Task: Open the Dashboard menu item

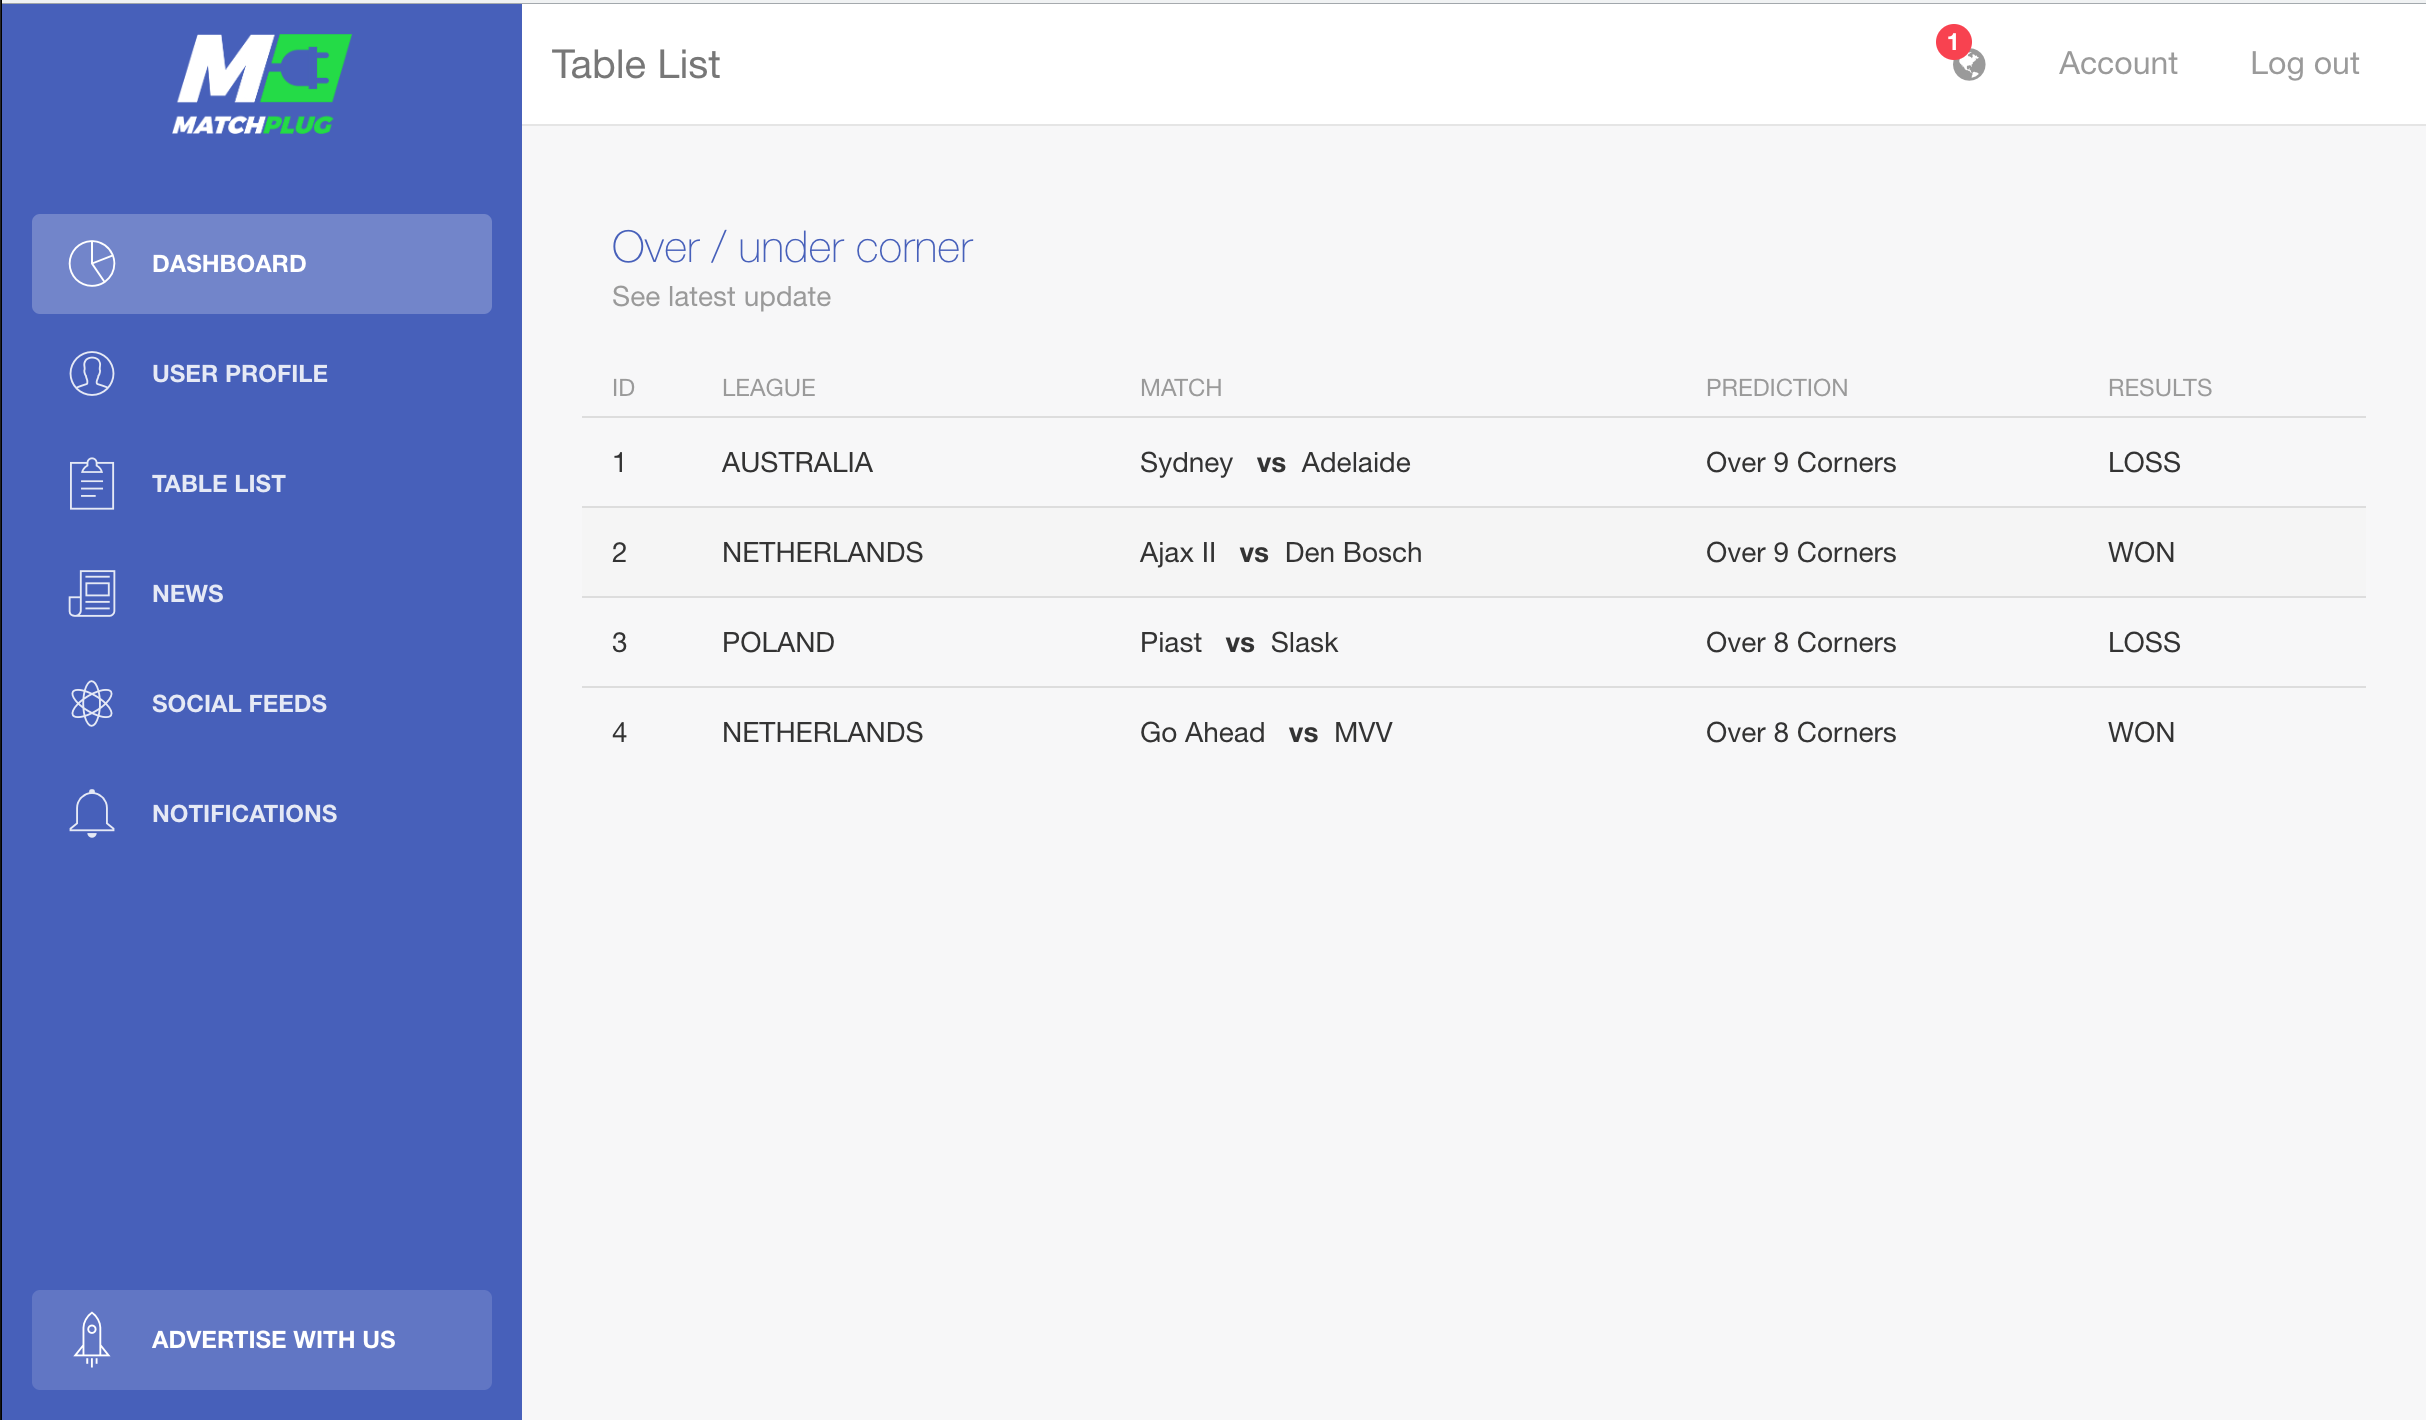Action: [262, 264]
